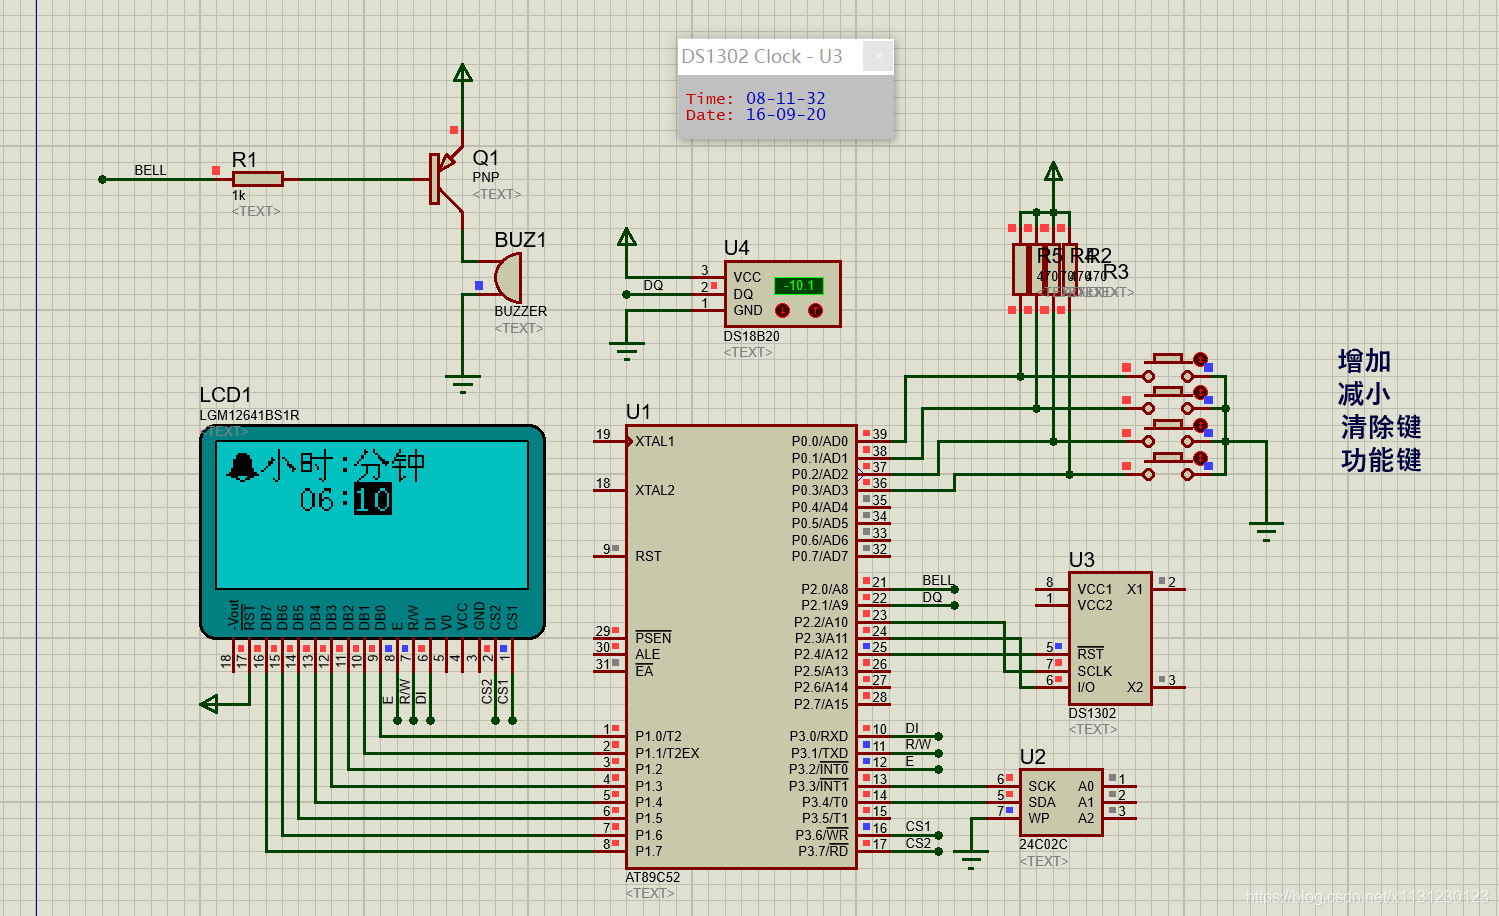Click the DS18B20 temperature increase arrow
This screenshot has height=916, width=1499.
coord(815,311)
